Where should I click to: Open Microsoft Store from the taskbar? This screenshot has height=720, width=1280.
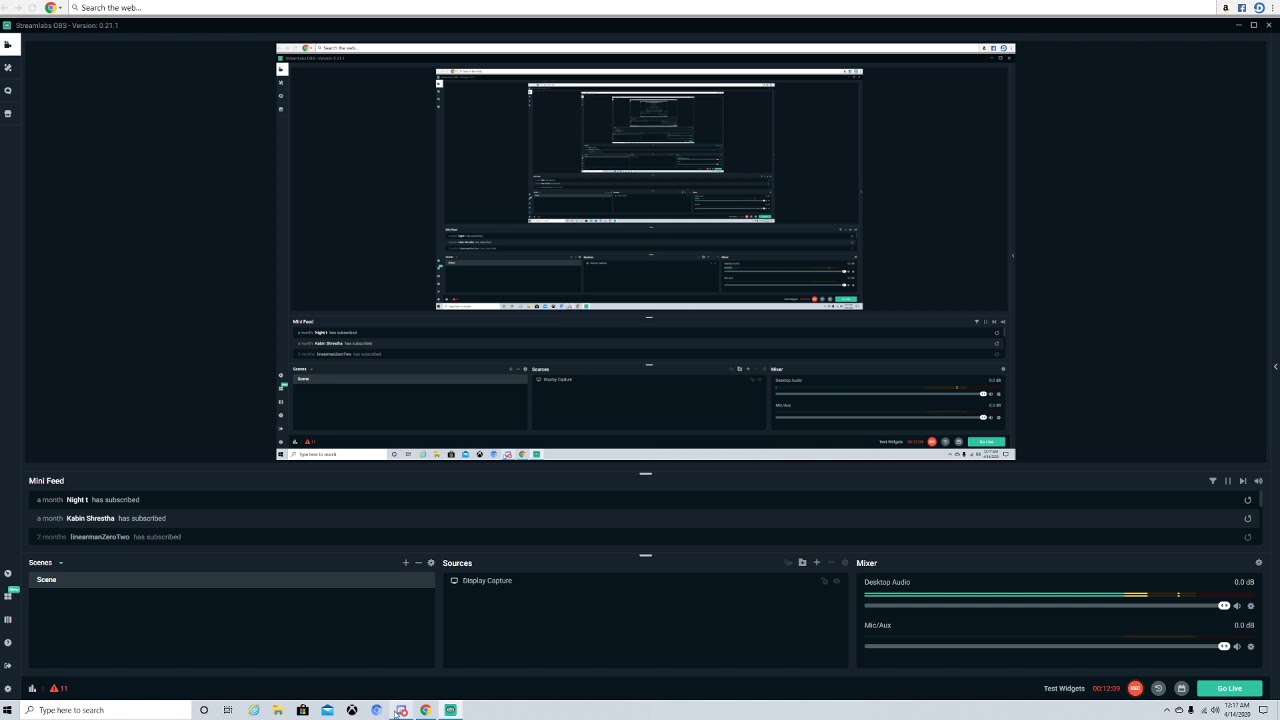point(303,710)
